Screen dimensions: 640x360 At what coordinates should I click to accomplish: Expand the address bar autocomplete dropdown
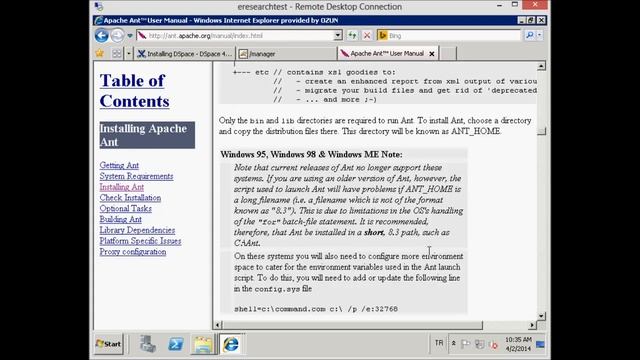338,36
